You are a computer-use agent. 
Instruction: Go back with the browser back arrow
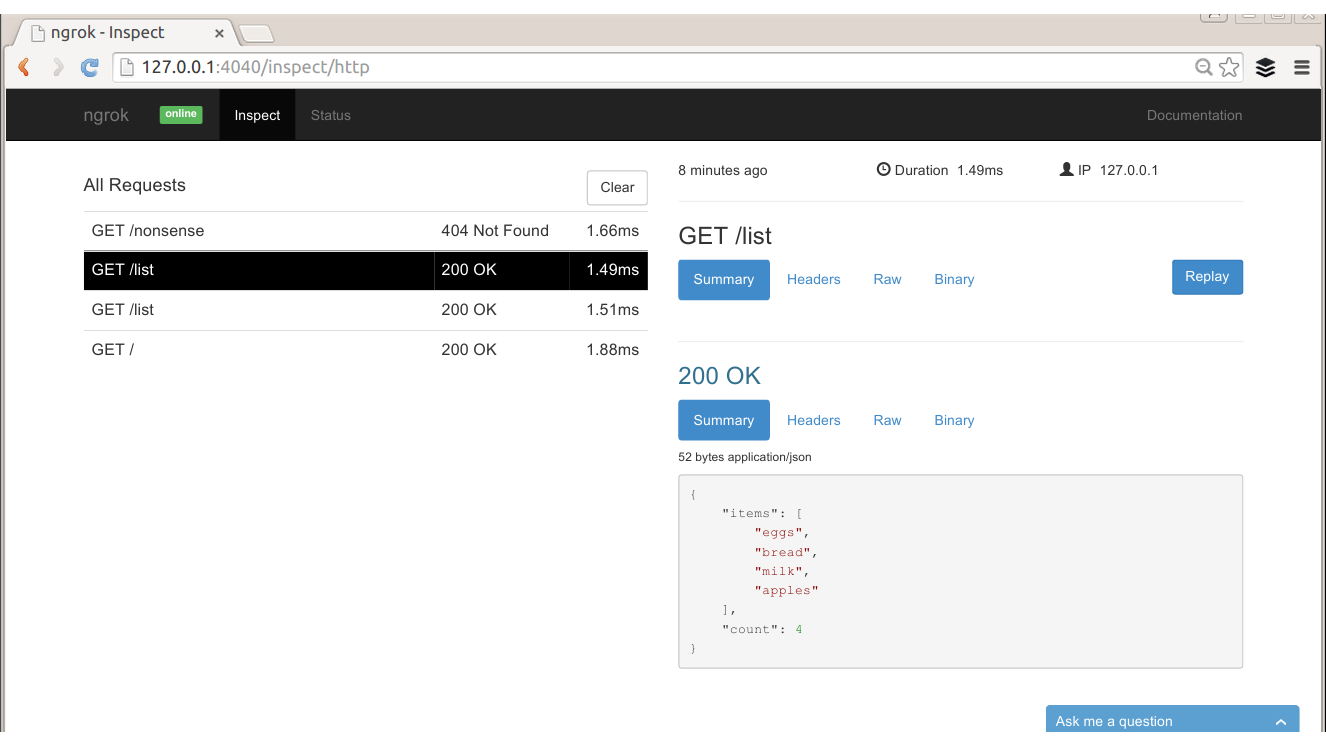tap(24, 68)
